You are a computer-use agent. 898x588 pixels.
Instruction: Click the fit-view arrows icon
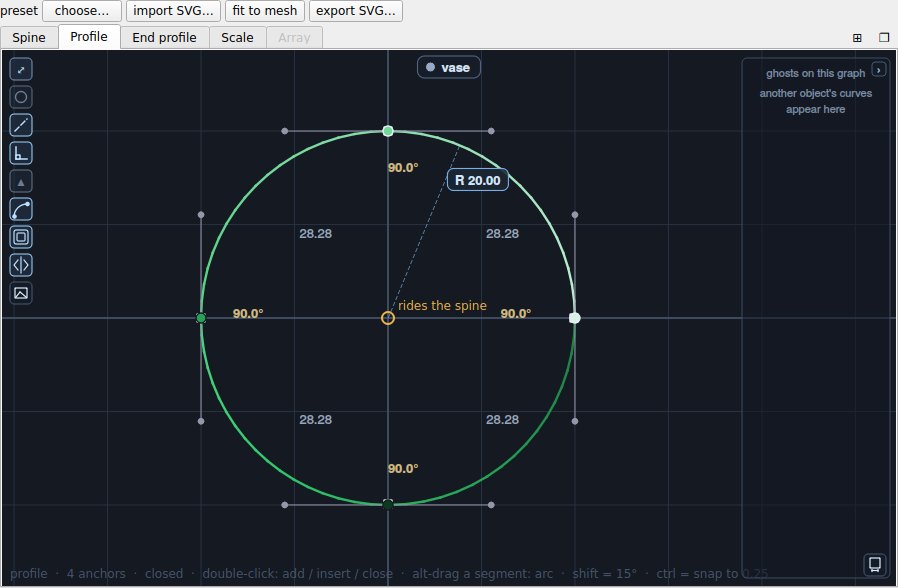(x=21, y=69)
